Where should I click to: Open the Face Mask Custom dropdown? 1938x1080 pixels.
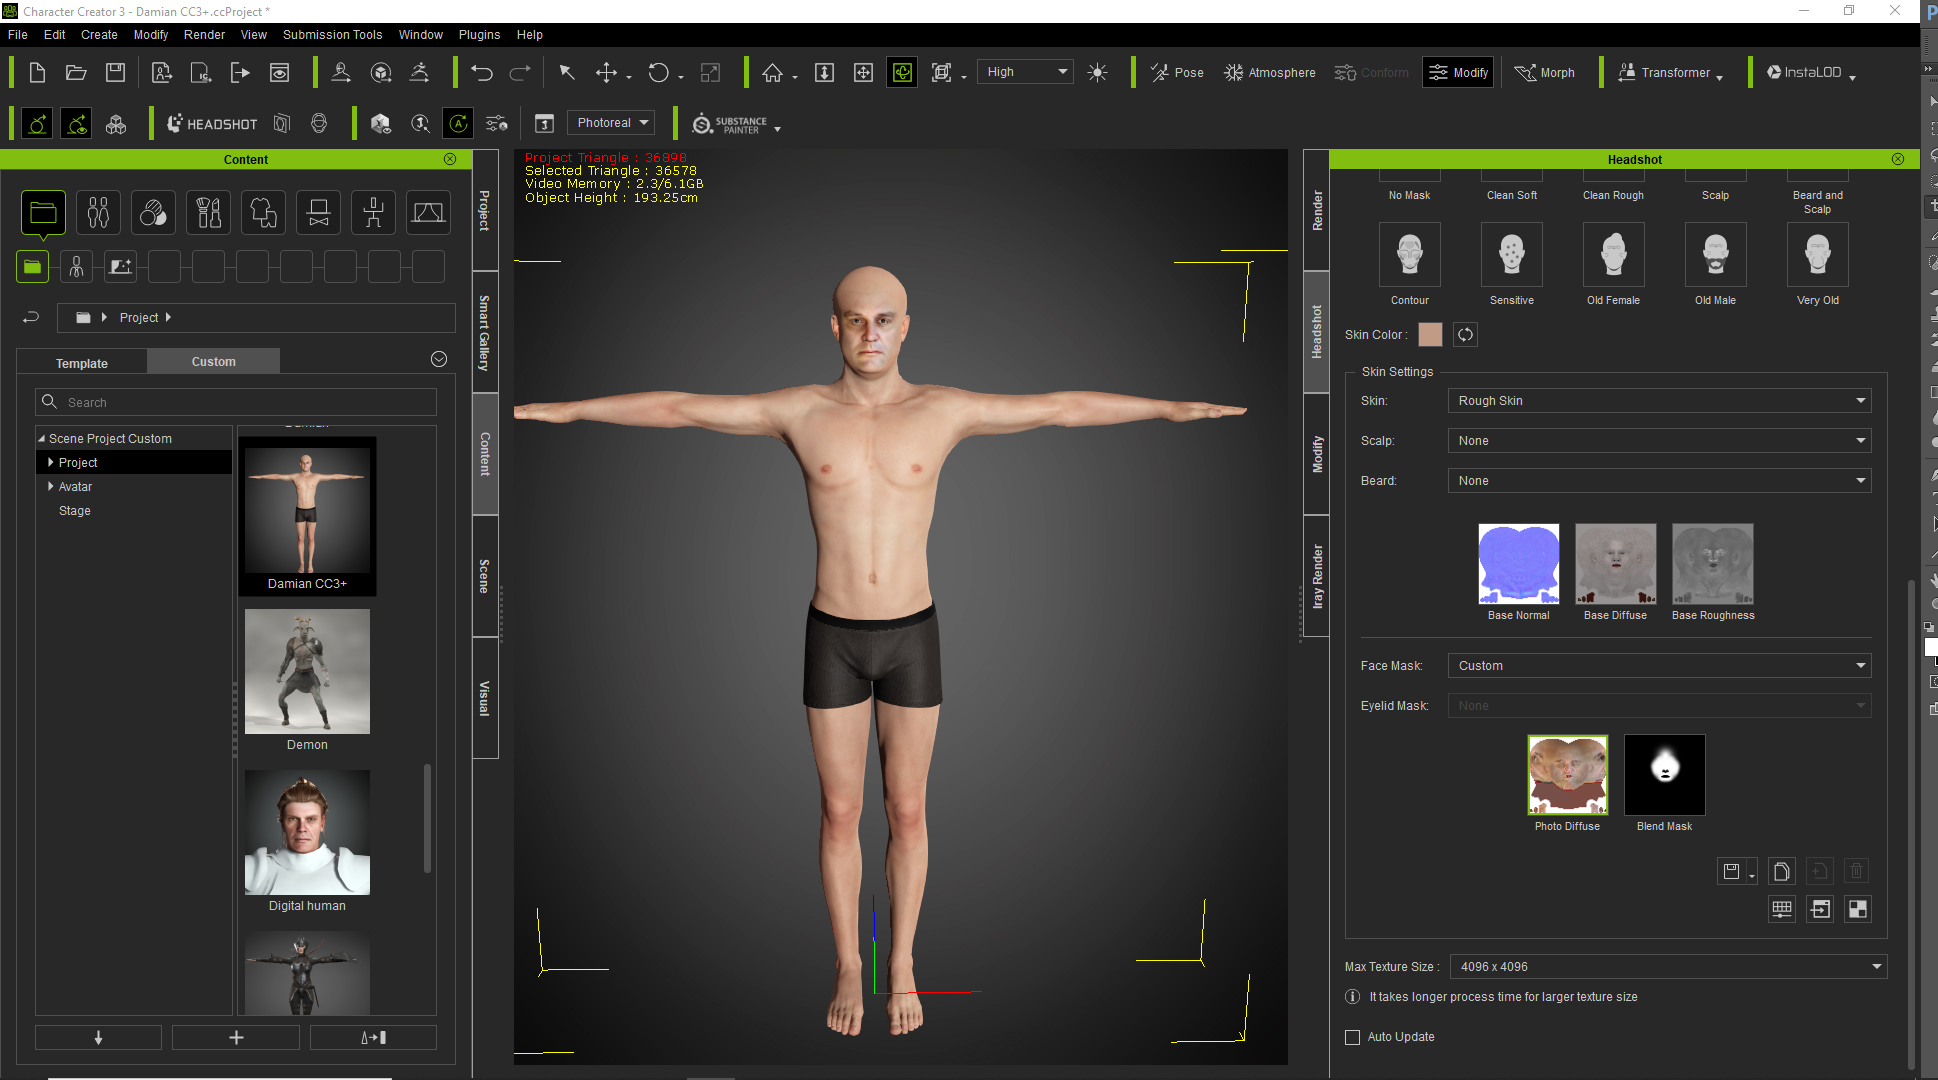(x=1659, y=666)
